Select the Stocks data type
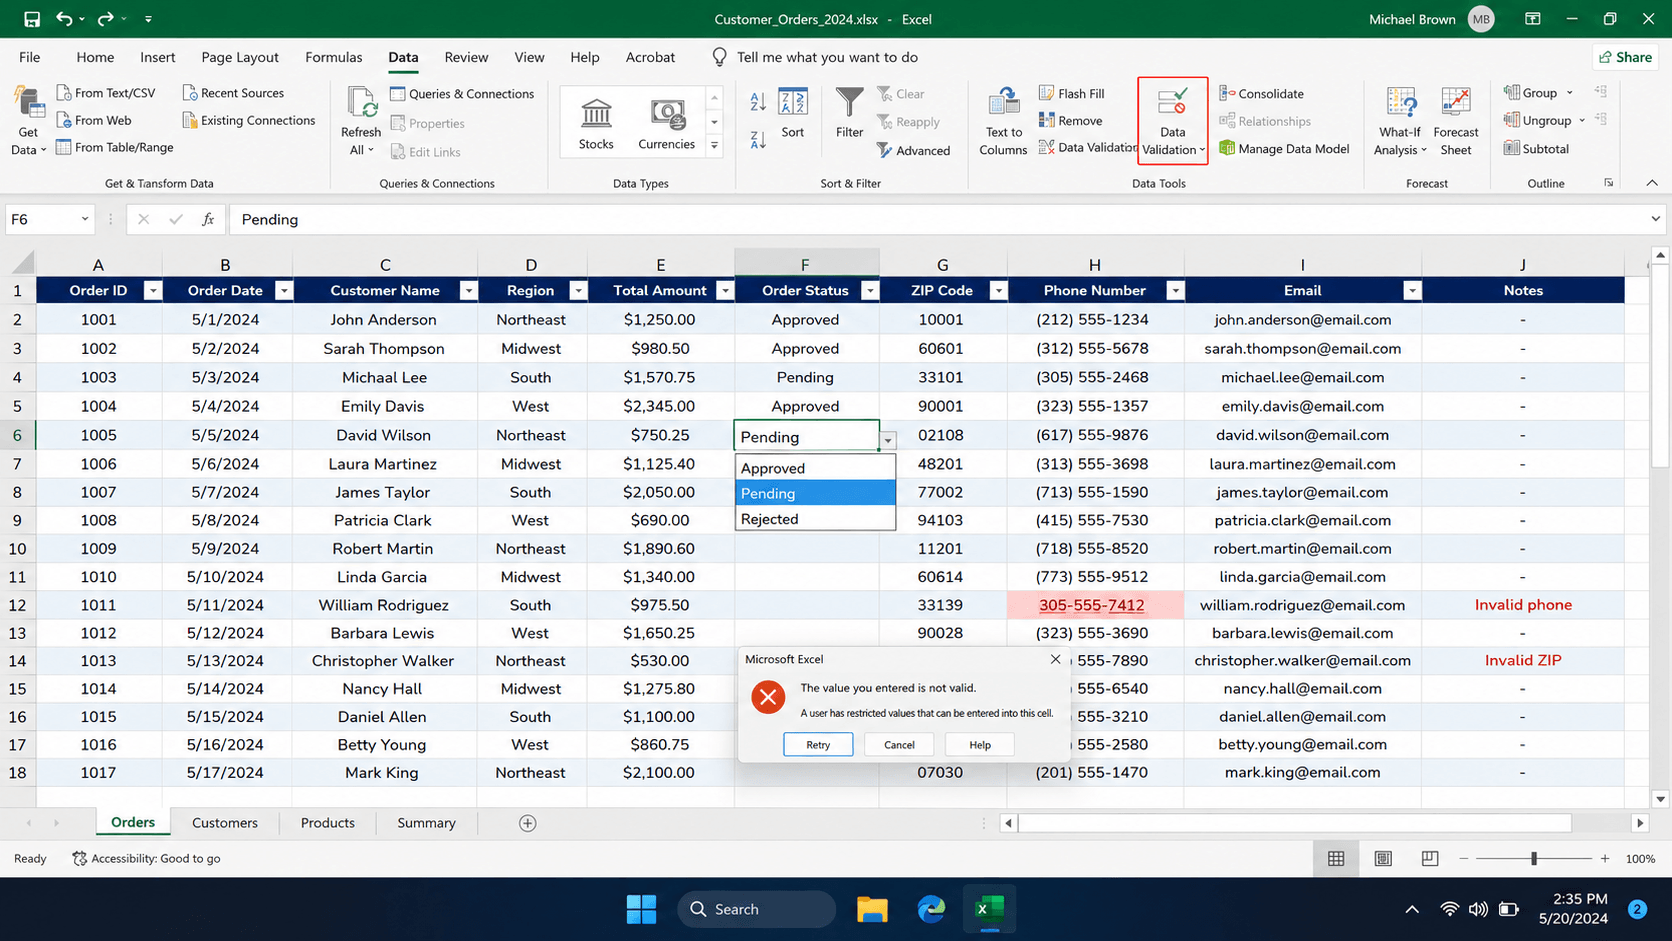The height and width of the screenshot is (941, 1672). (x=596, y=123)
